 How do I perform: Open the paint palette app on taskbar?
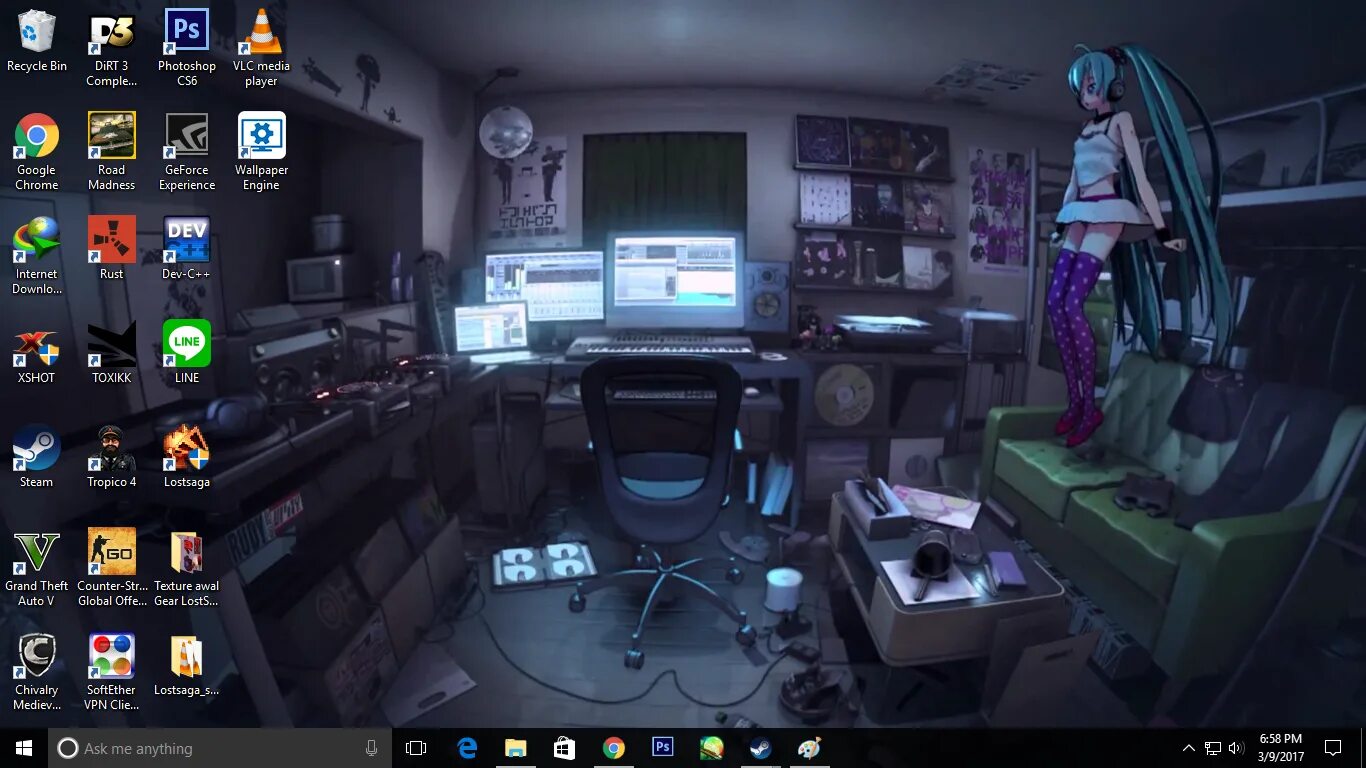[x=809, y=748]
